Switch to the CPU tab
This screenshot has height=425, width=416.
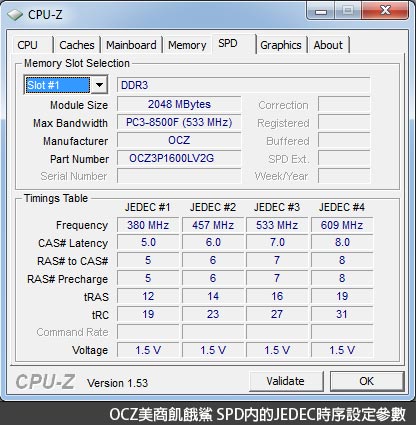click(27, 45)
